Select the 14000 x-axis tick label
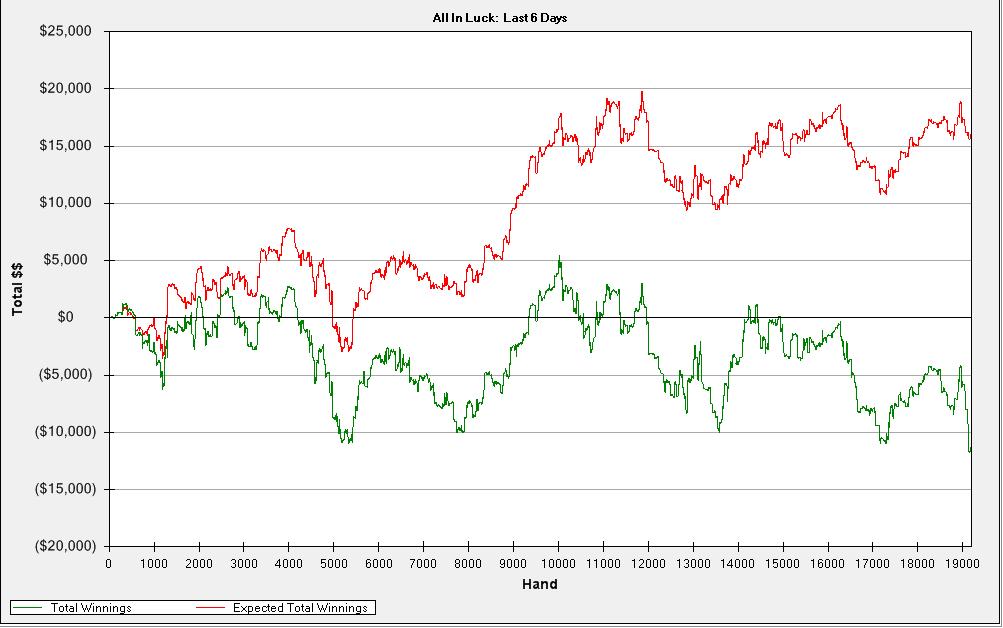 pyautogui.click(x=738, y=563)
